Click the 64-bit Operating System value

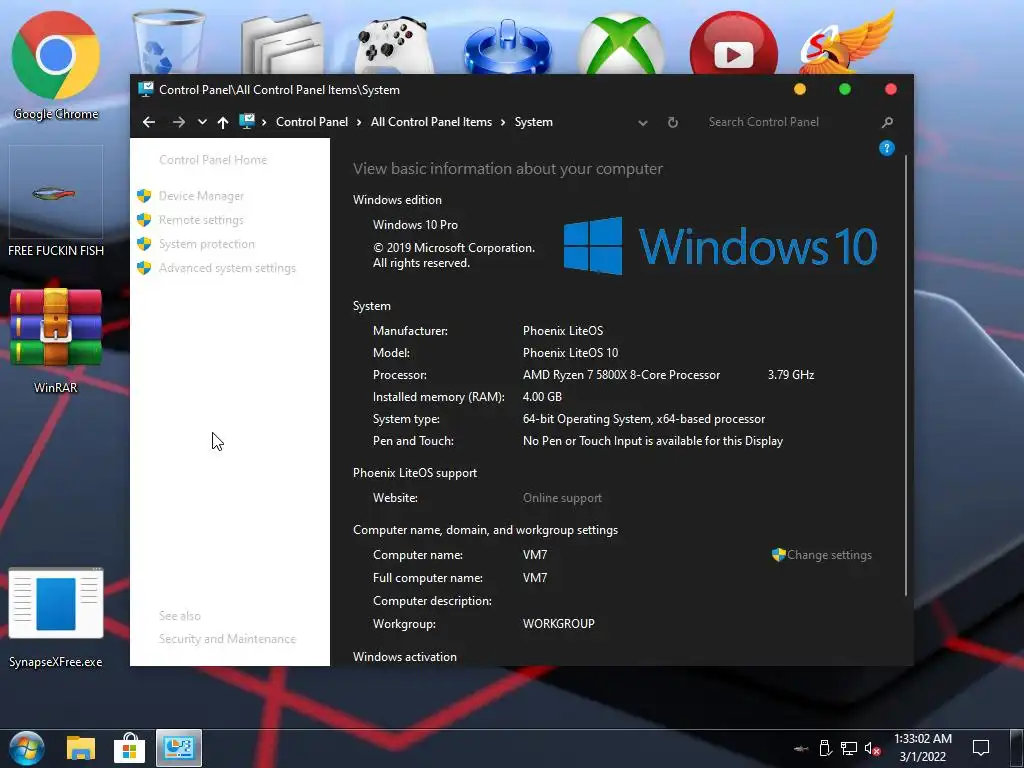[x=643, y=419]
